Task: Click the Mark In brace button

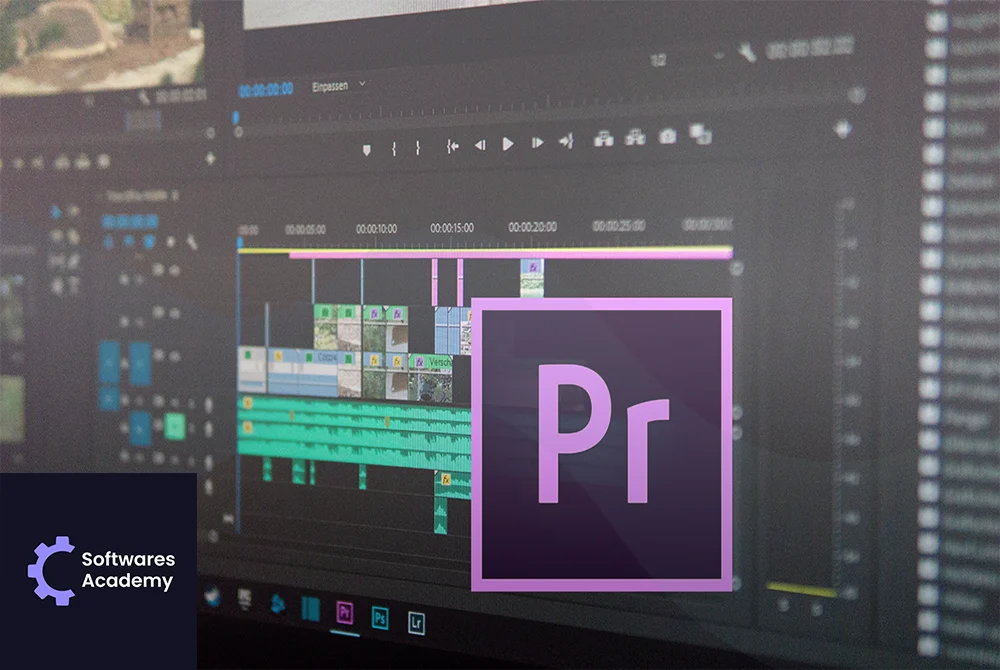Action: pyautogui.click(x=394, y=149)
